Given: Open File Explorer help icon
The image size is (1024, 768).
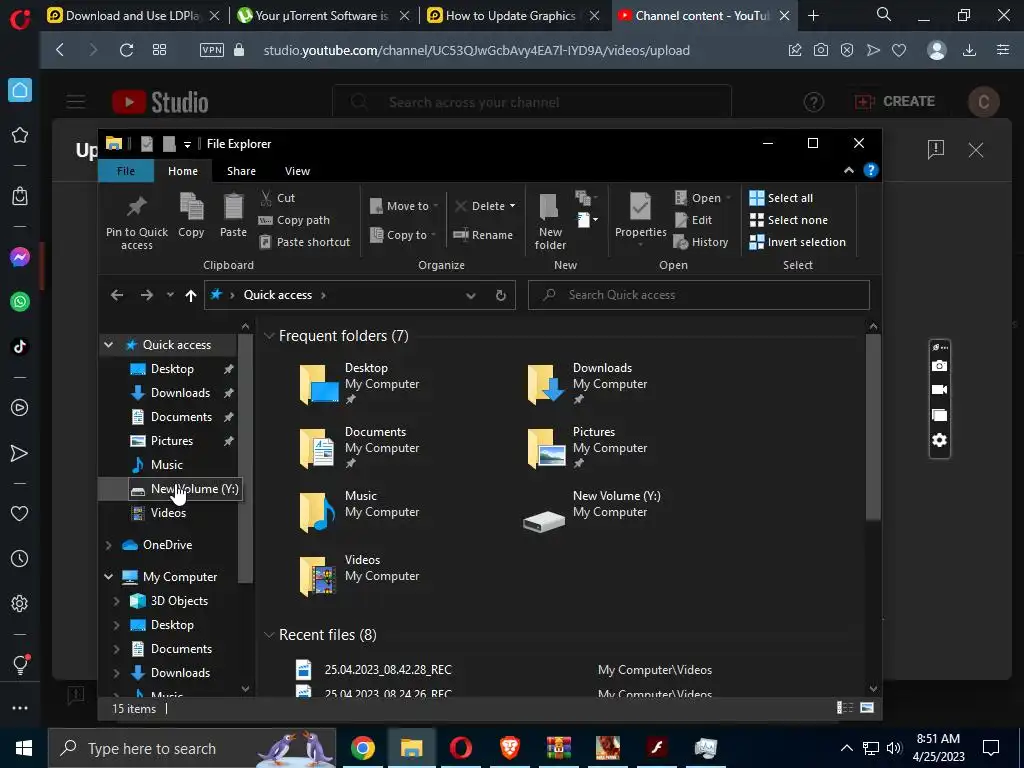Looking at the screenshot, I should pyautogui.click(x=871, y=170).
